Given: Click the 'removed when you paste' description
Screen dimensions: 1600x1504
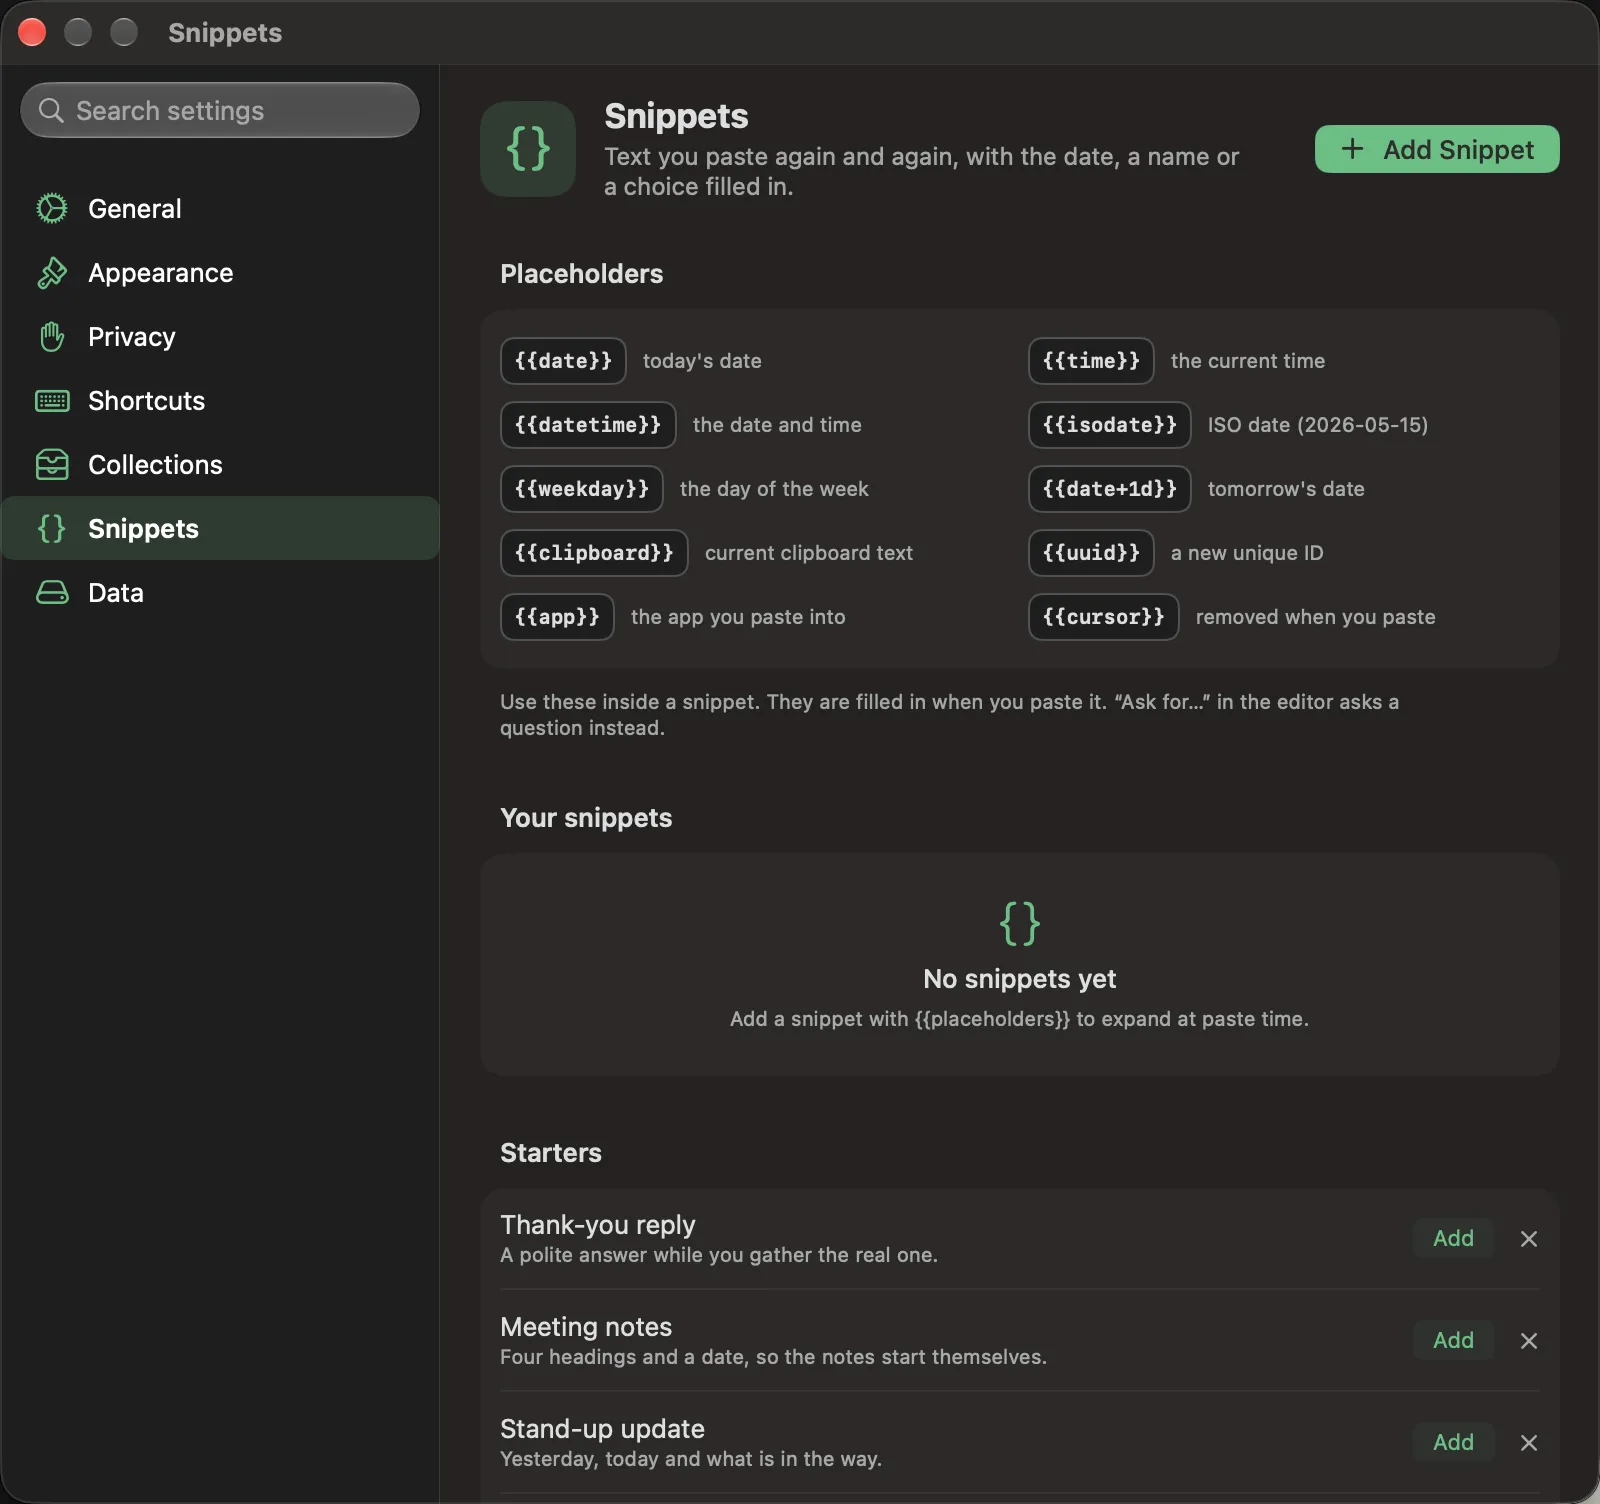Looking at the screenshot, I should pos(1316,617).
